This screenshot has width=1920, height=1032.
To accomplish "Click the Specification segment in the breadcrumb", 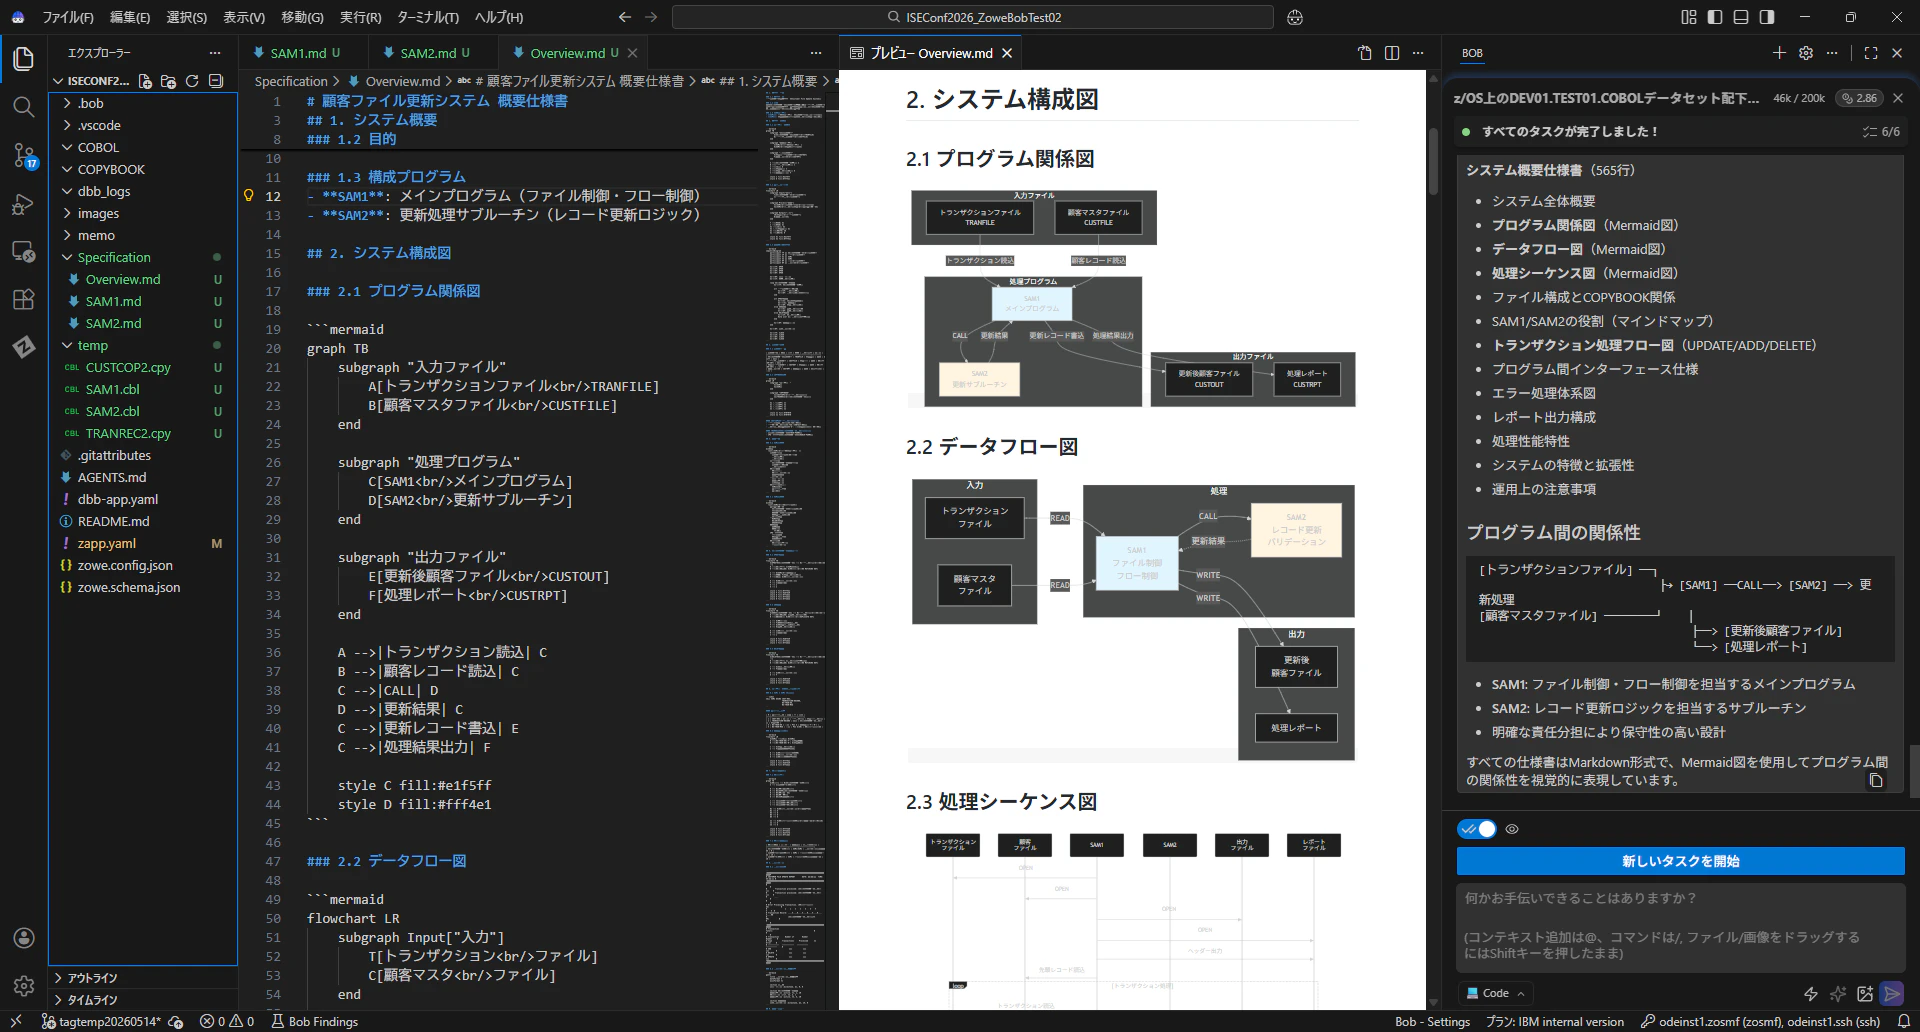I will (291, 81).
